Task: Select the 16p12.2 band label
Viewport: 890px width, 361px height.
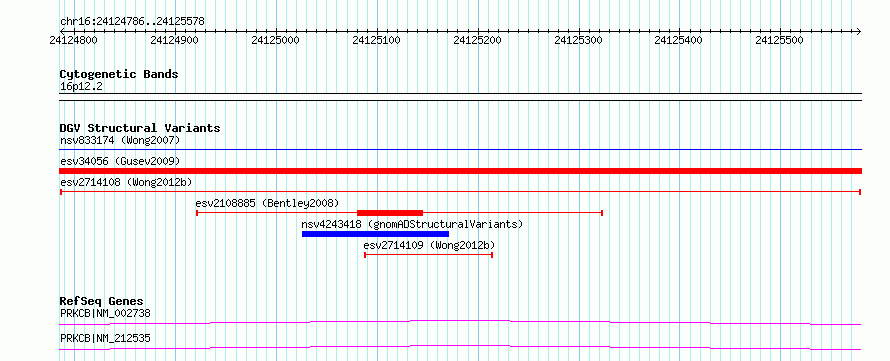Action: [81, 87]
